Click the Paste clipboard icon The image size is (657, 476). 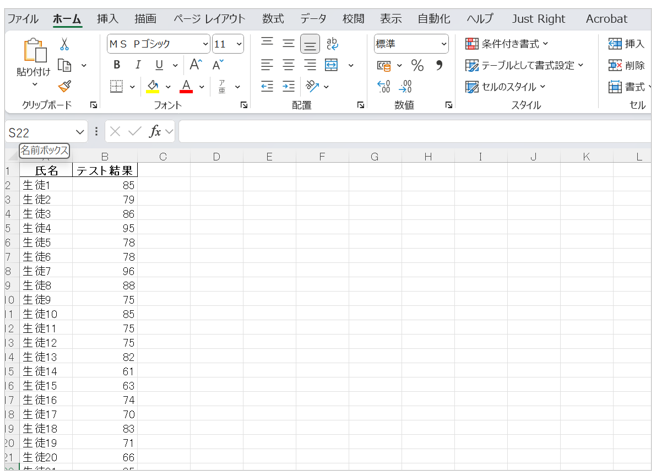tap(35, 50)
